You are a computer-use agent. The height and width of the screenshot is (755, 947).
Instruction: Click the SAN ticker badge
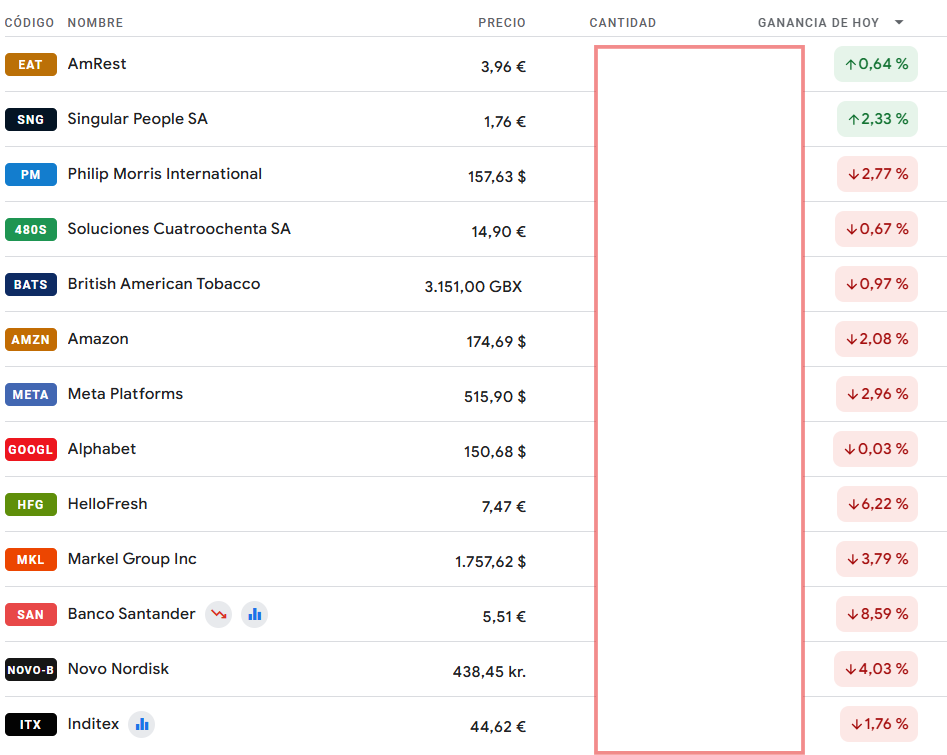point(31,614)
